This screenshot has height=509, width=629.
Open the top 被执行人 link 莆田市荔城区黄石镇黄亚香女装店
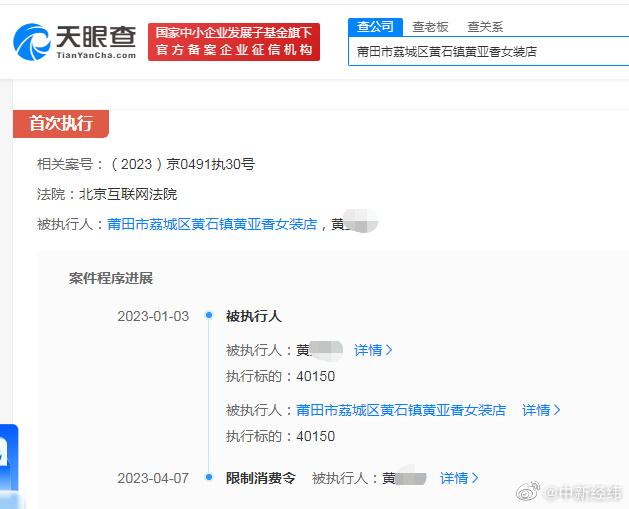pyautogui.click(x=212, y=224)
